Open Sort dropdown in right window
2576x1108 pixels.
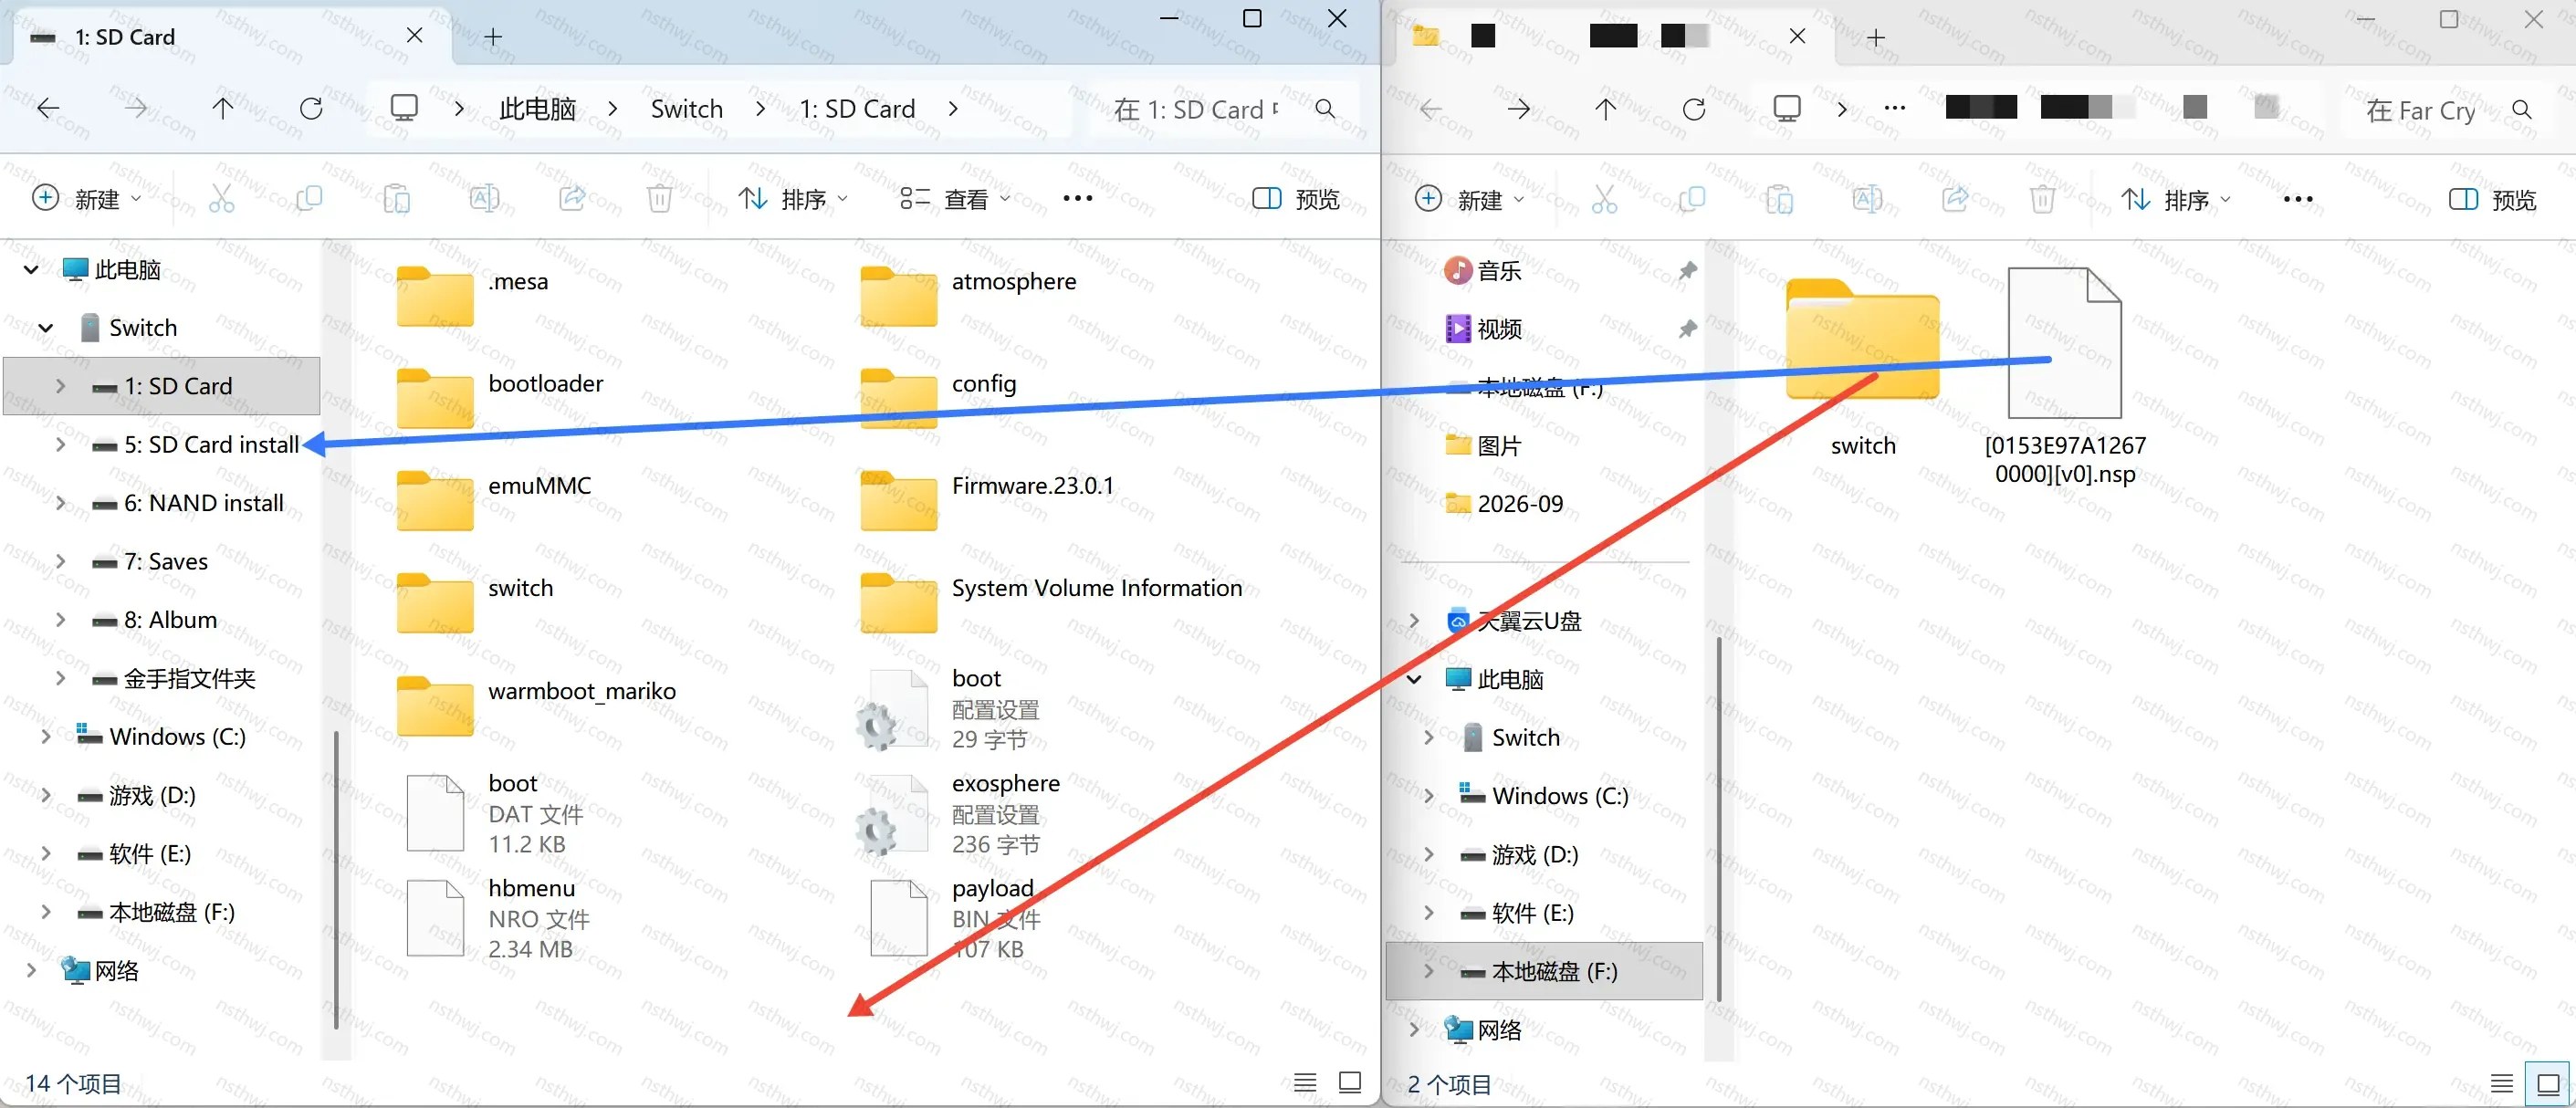tap(2176, 199)
